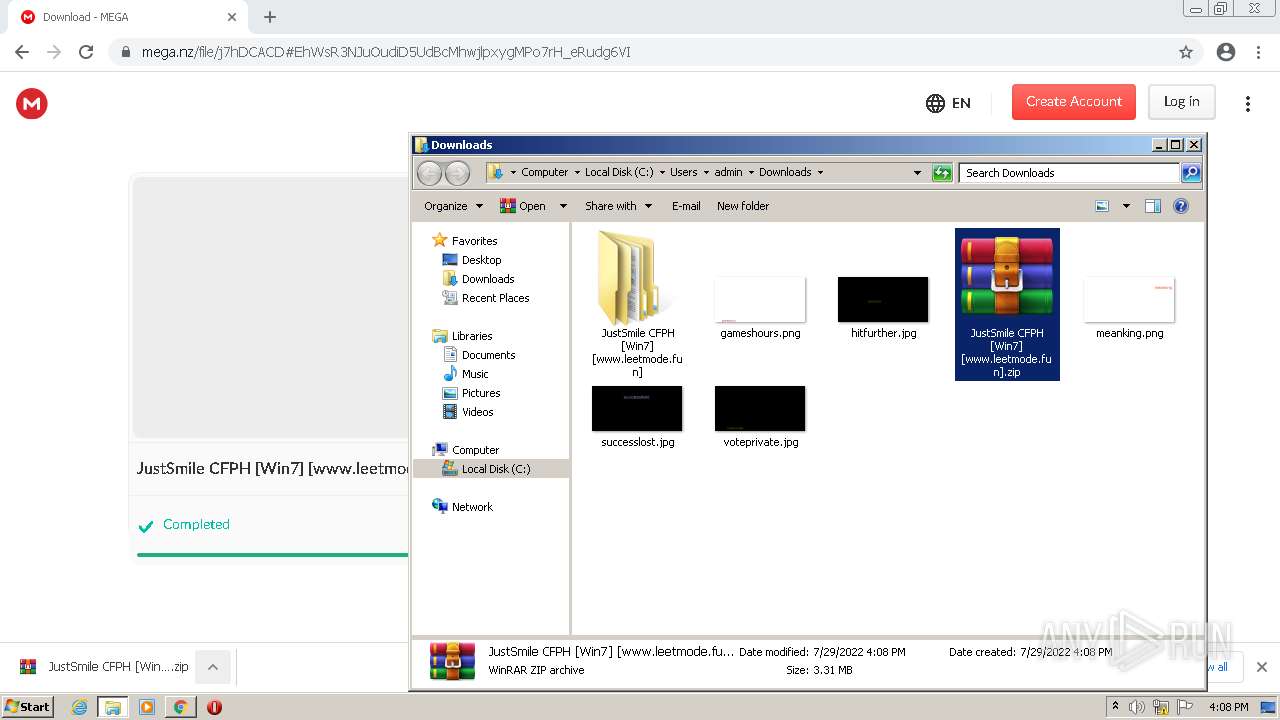This screenshot has width=1280, height=720.
Task: Click E-mail in Explorer toolbar
Action: (x=686, y=206)
